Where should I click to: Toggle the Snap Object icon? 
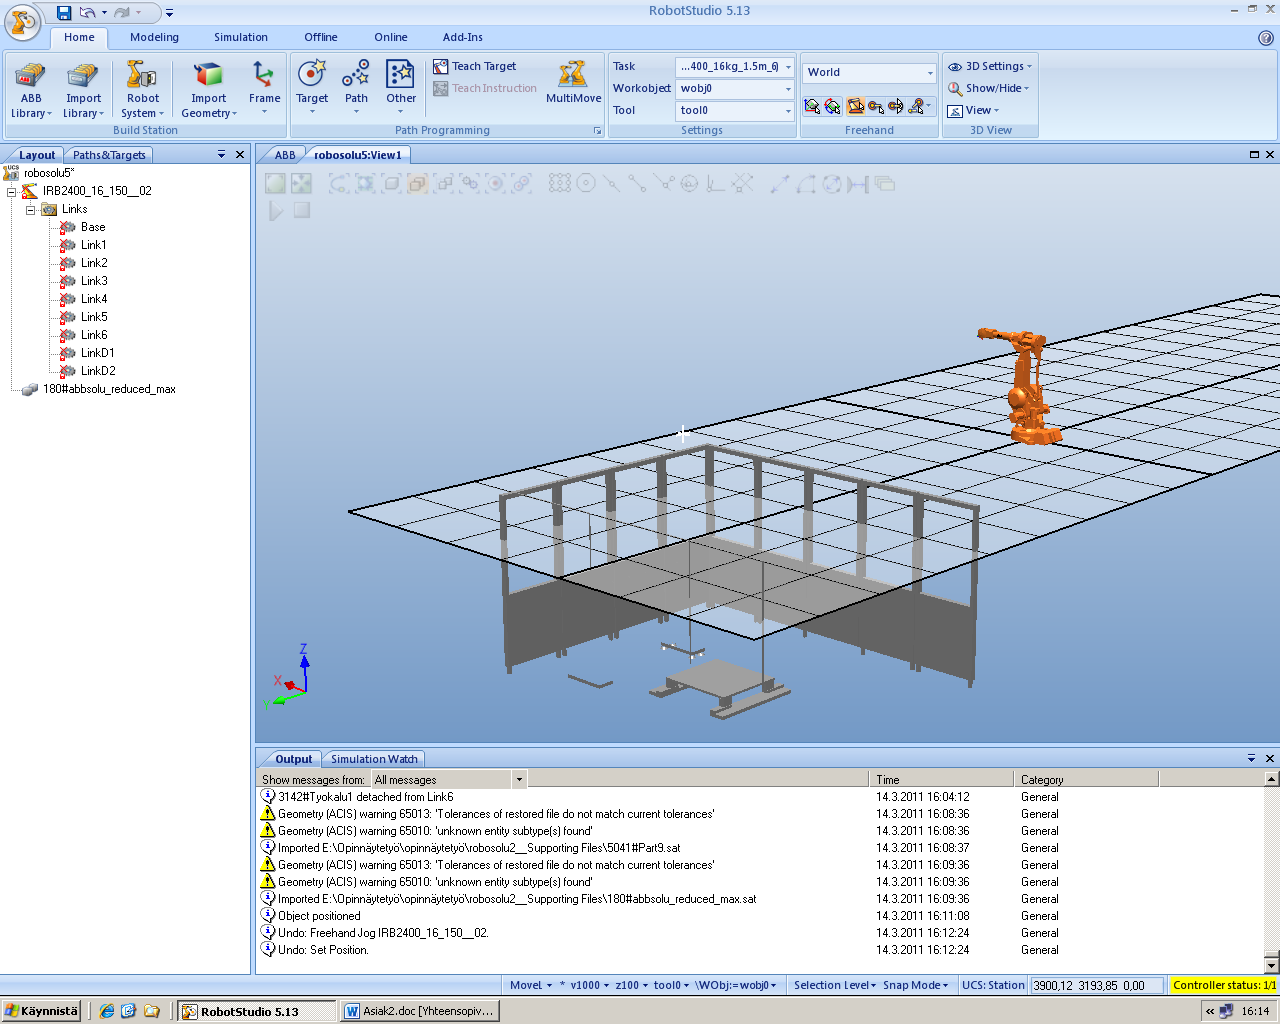tap(560, 183)
